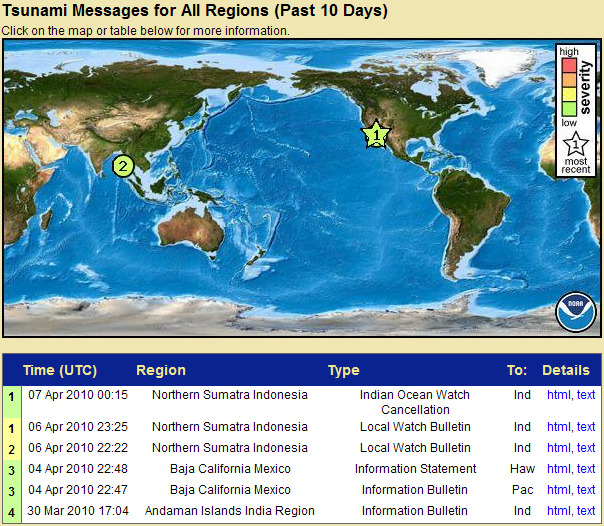Image resolution: width=604 pixels, height=526 pixels.
Task: Click Tsunami Messages for All Regions heading
Action: click(x=195, y=11)
